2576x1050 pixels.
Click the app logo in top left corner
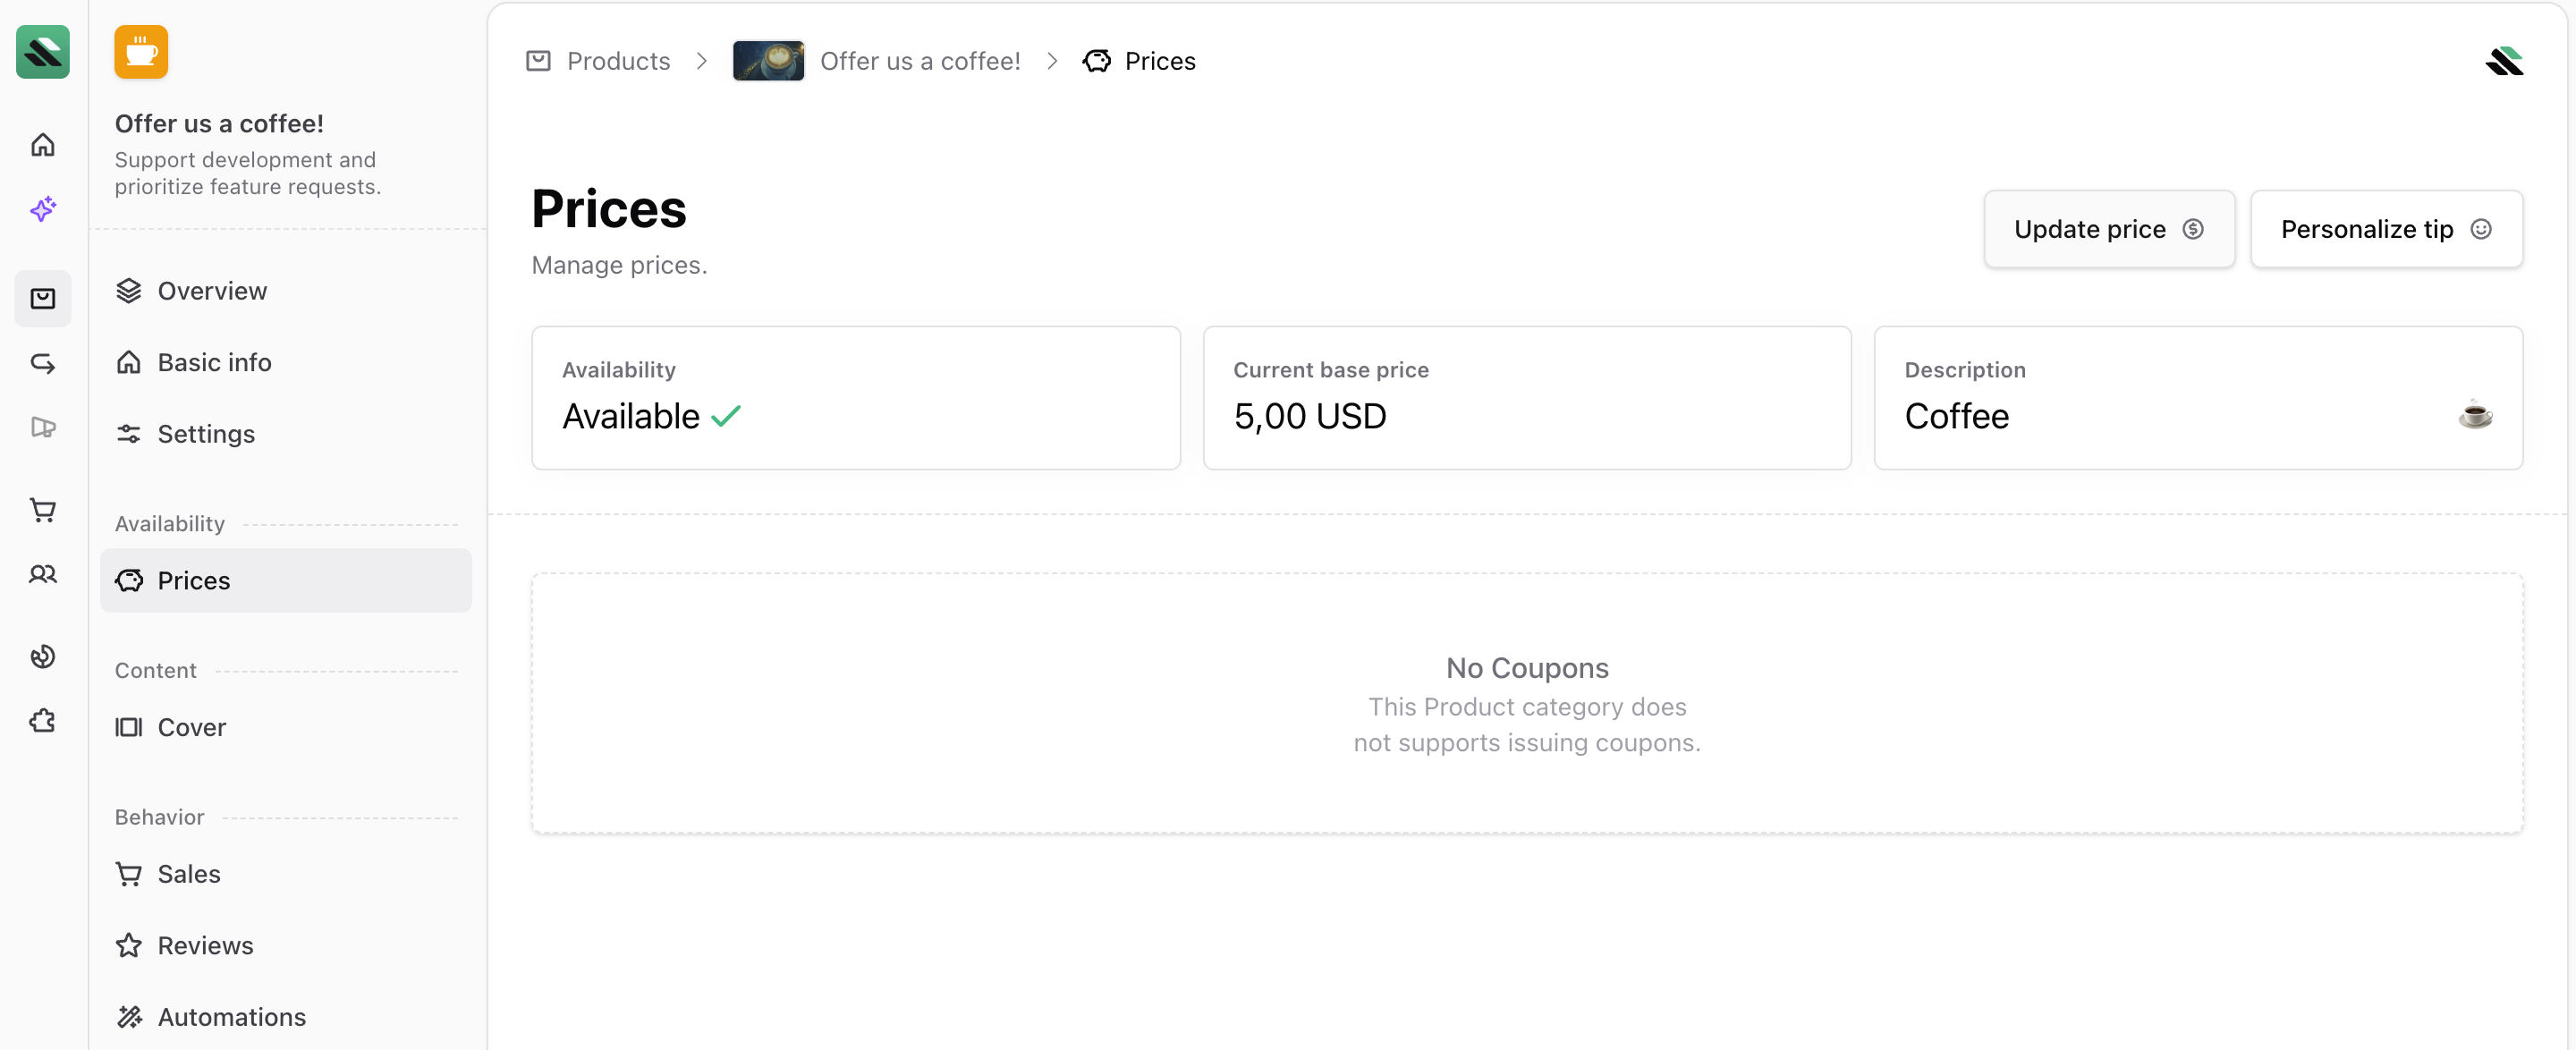point(43,52)
